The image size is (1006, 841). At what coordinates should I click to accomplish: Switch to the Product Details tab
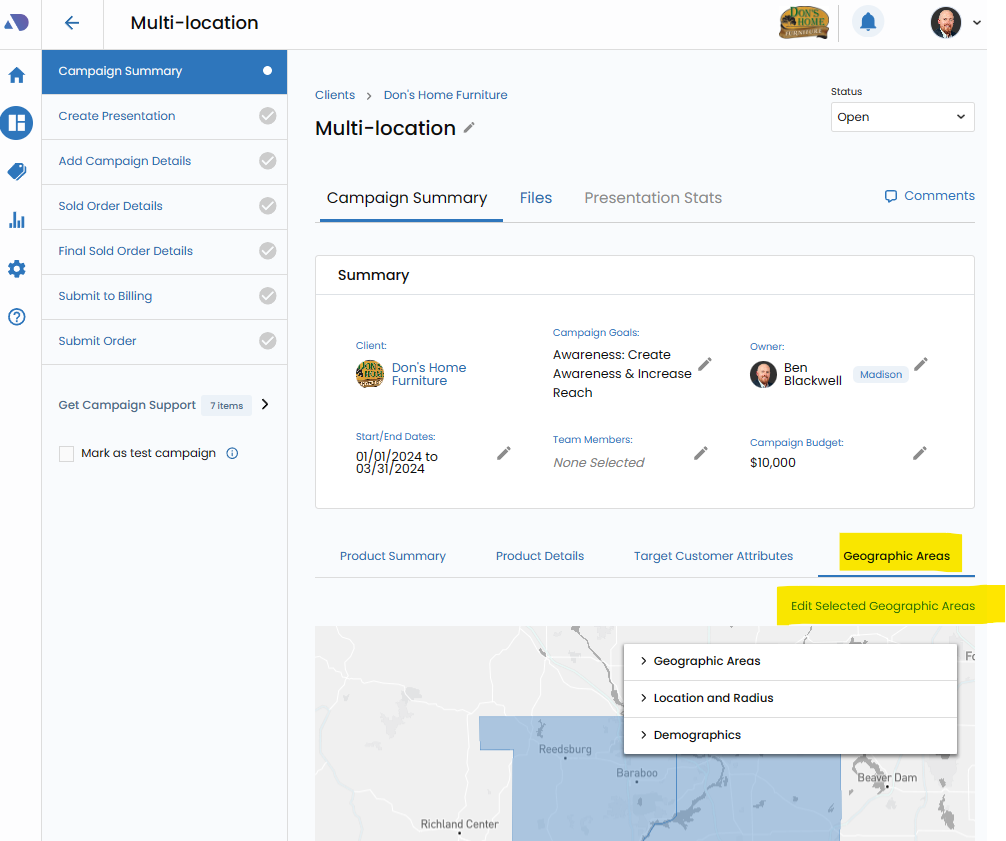pyautogui.click(x=539, y=556)
